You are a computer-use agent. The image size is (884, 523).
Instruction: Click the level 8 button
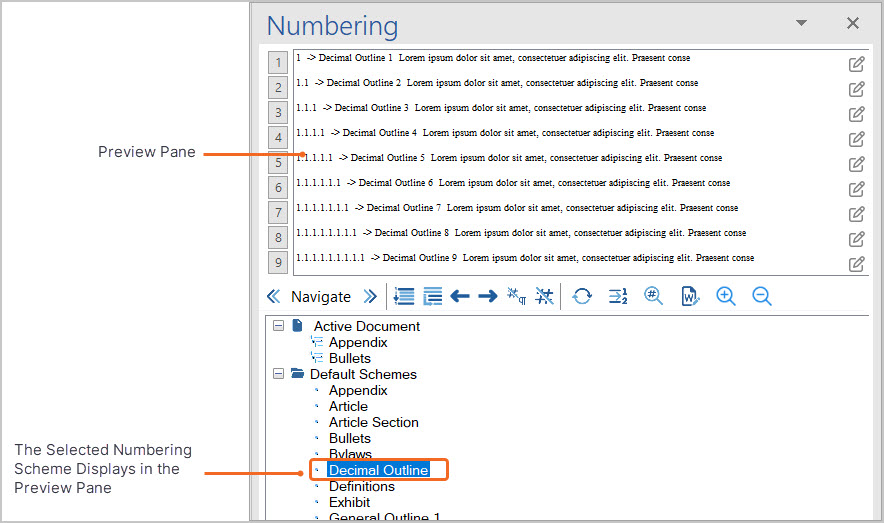(278, 237)
